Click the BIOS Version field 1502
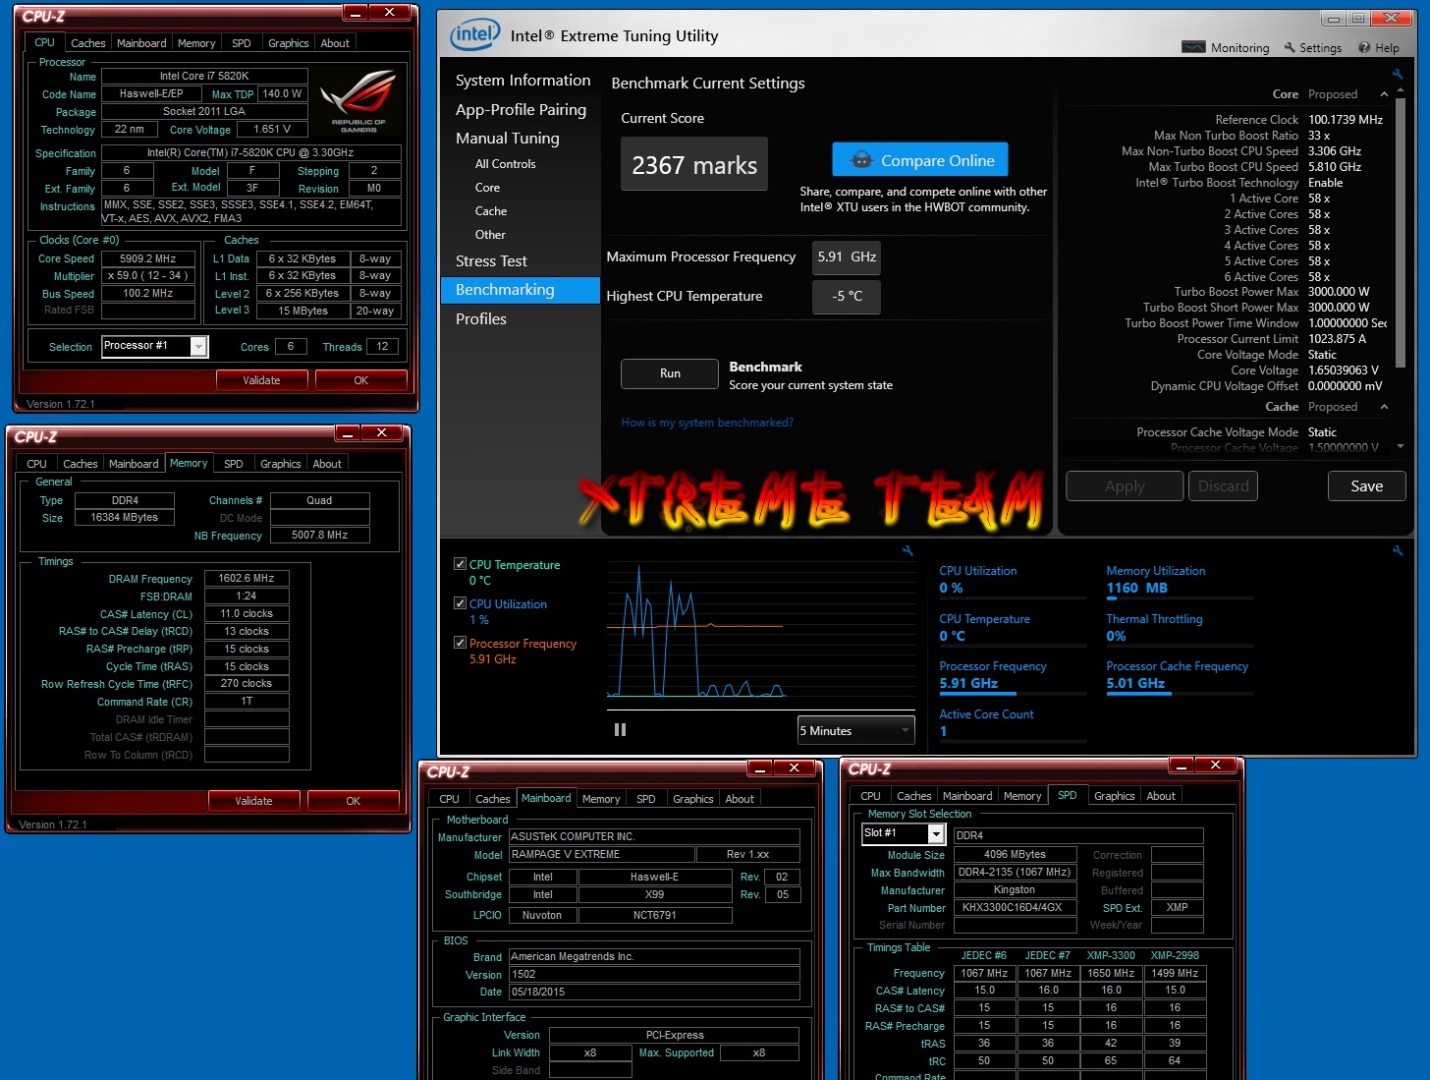 tap(654, 974)
